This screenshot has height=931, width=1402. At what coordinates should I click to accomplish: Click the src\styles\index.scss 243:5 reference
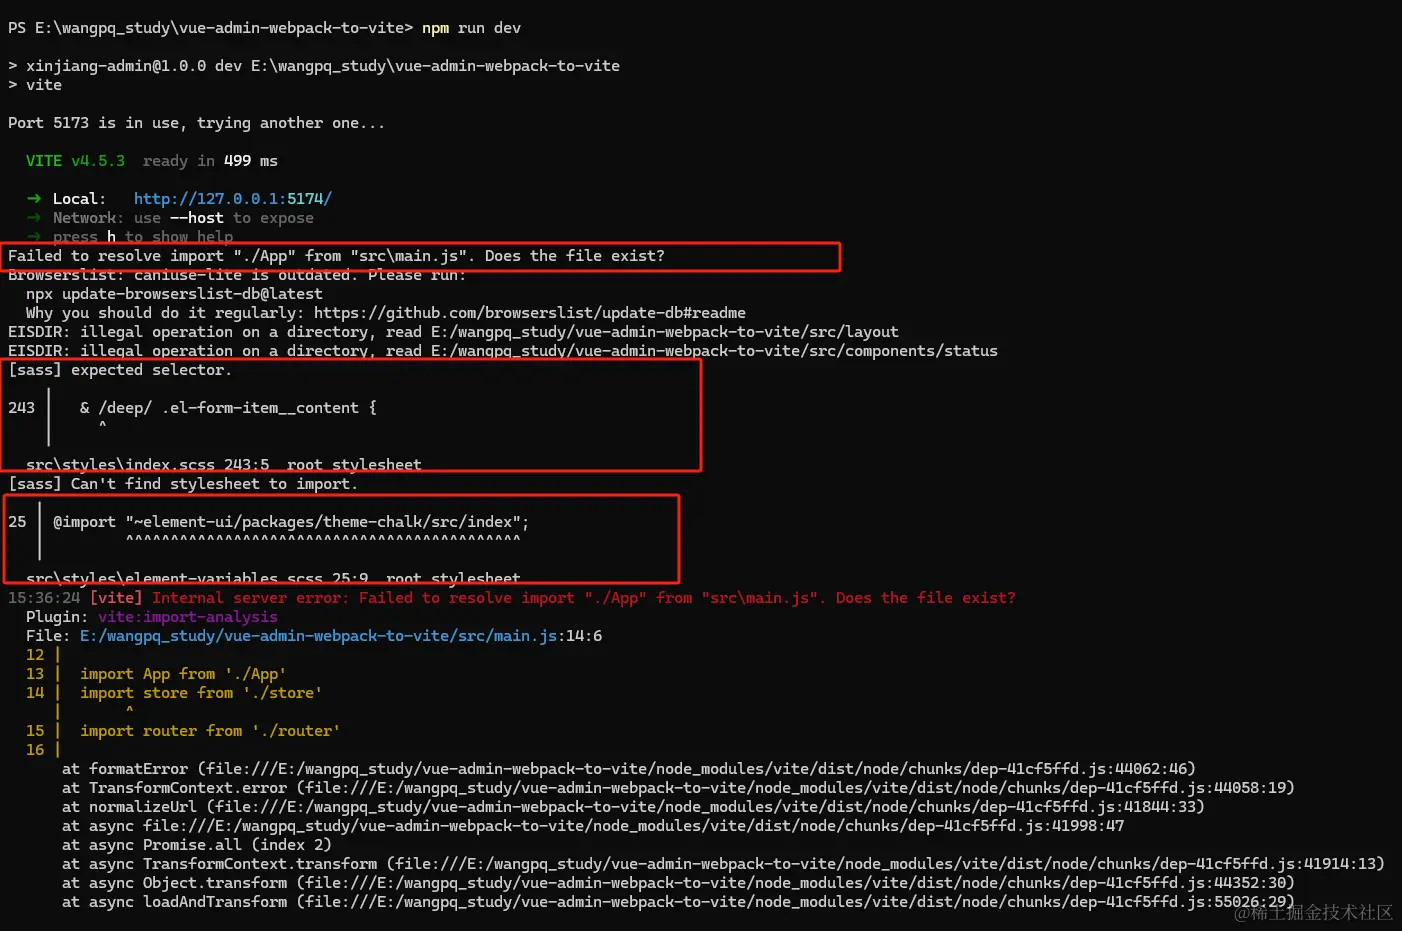pos(147,465)
